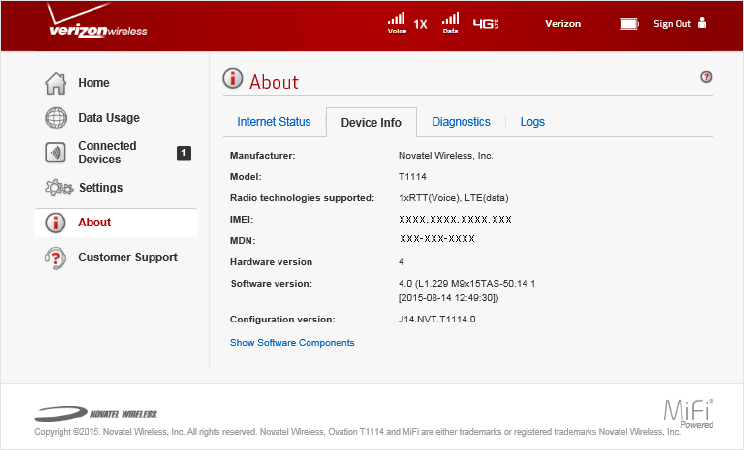Click the Home house icon
Image resolution: width=744 pixels, height=450 pixels.
coord(57,83)
